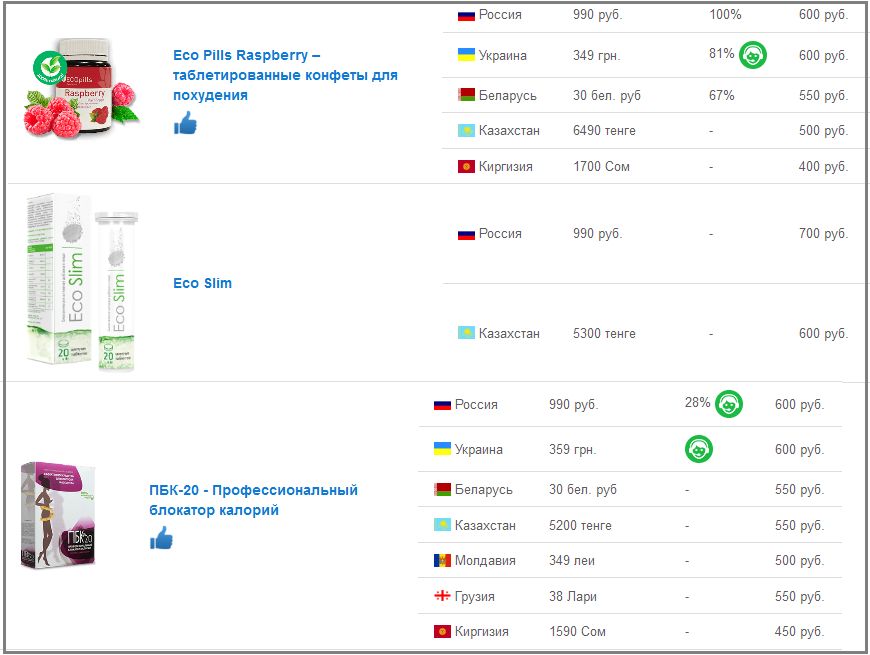Click the Moldova flag in the 349 леи row
The image size is (870, 655).
tap(442, 560)
